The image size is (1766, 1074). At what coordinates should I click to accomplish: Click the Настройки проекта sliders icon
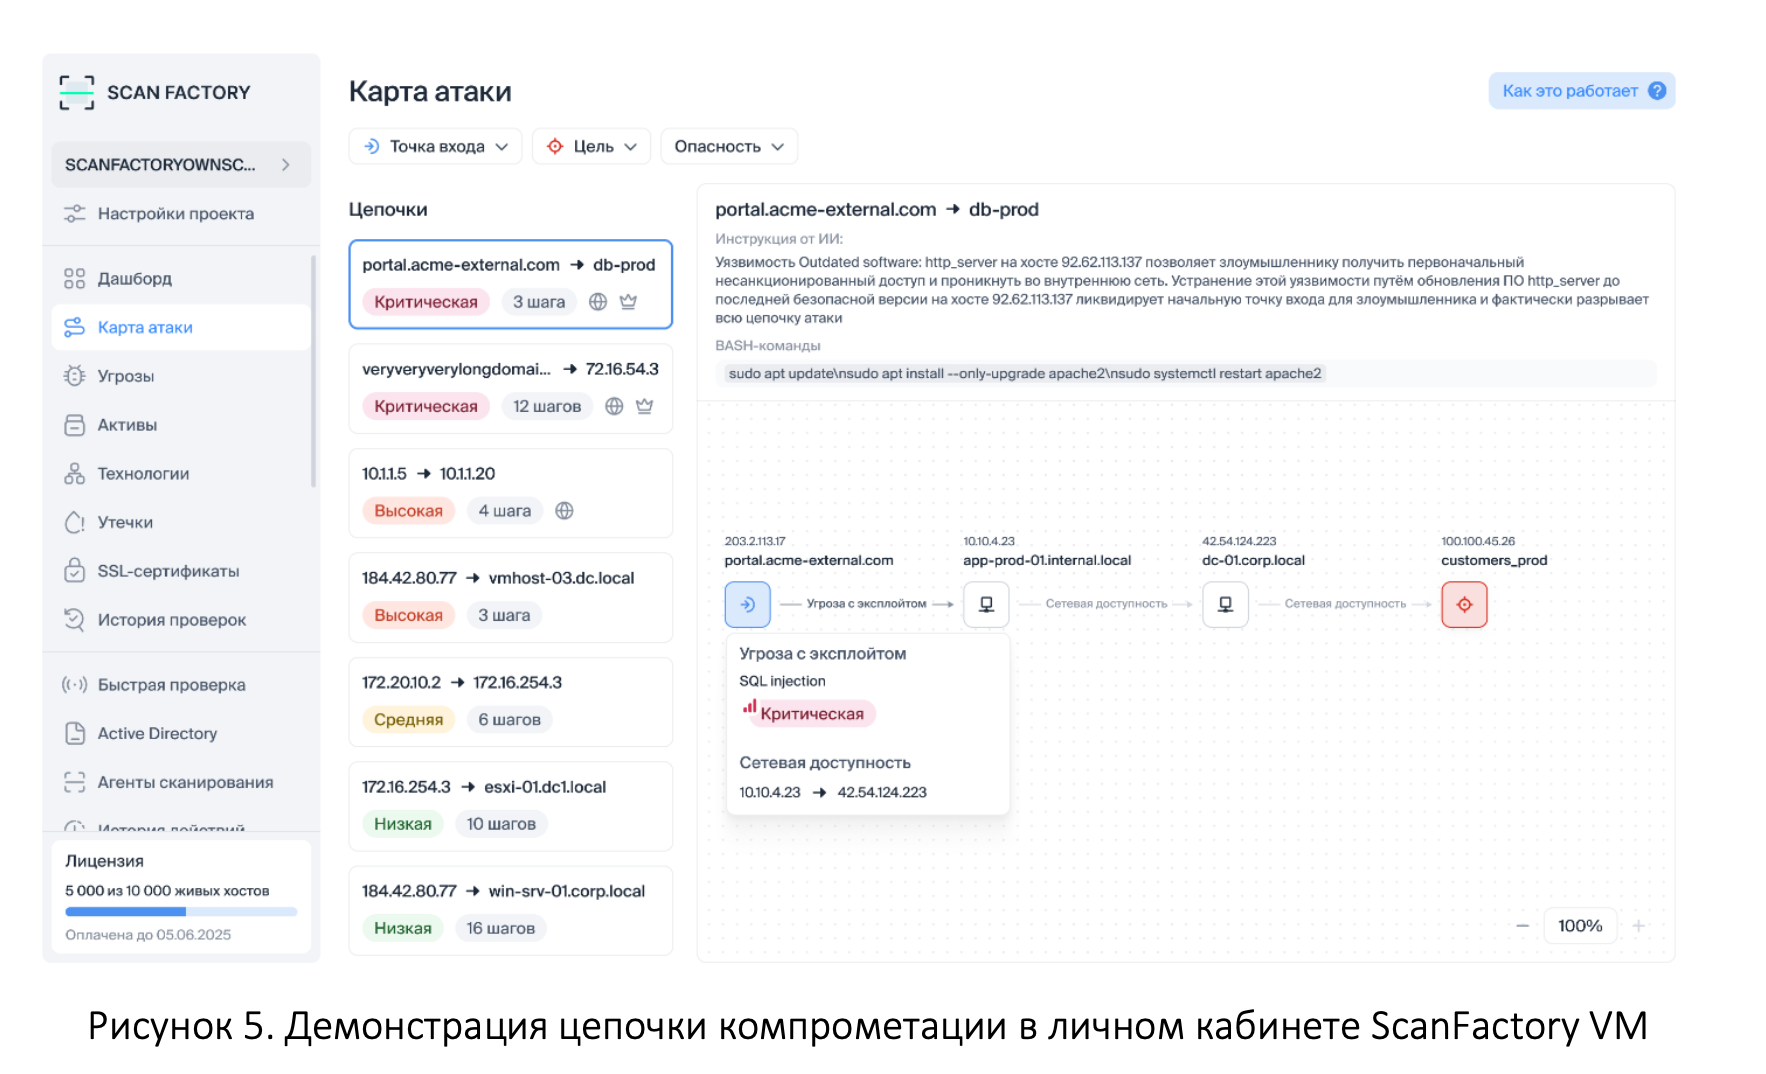[x=74, y=213]
